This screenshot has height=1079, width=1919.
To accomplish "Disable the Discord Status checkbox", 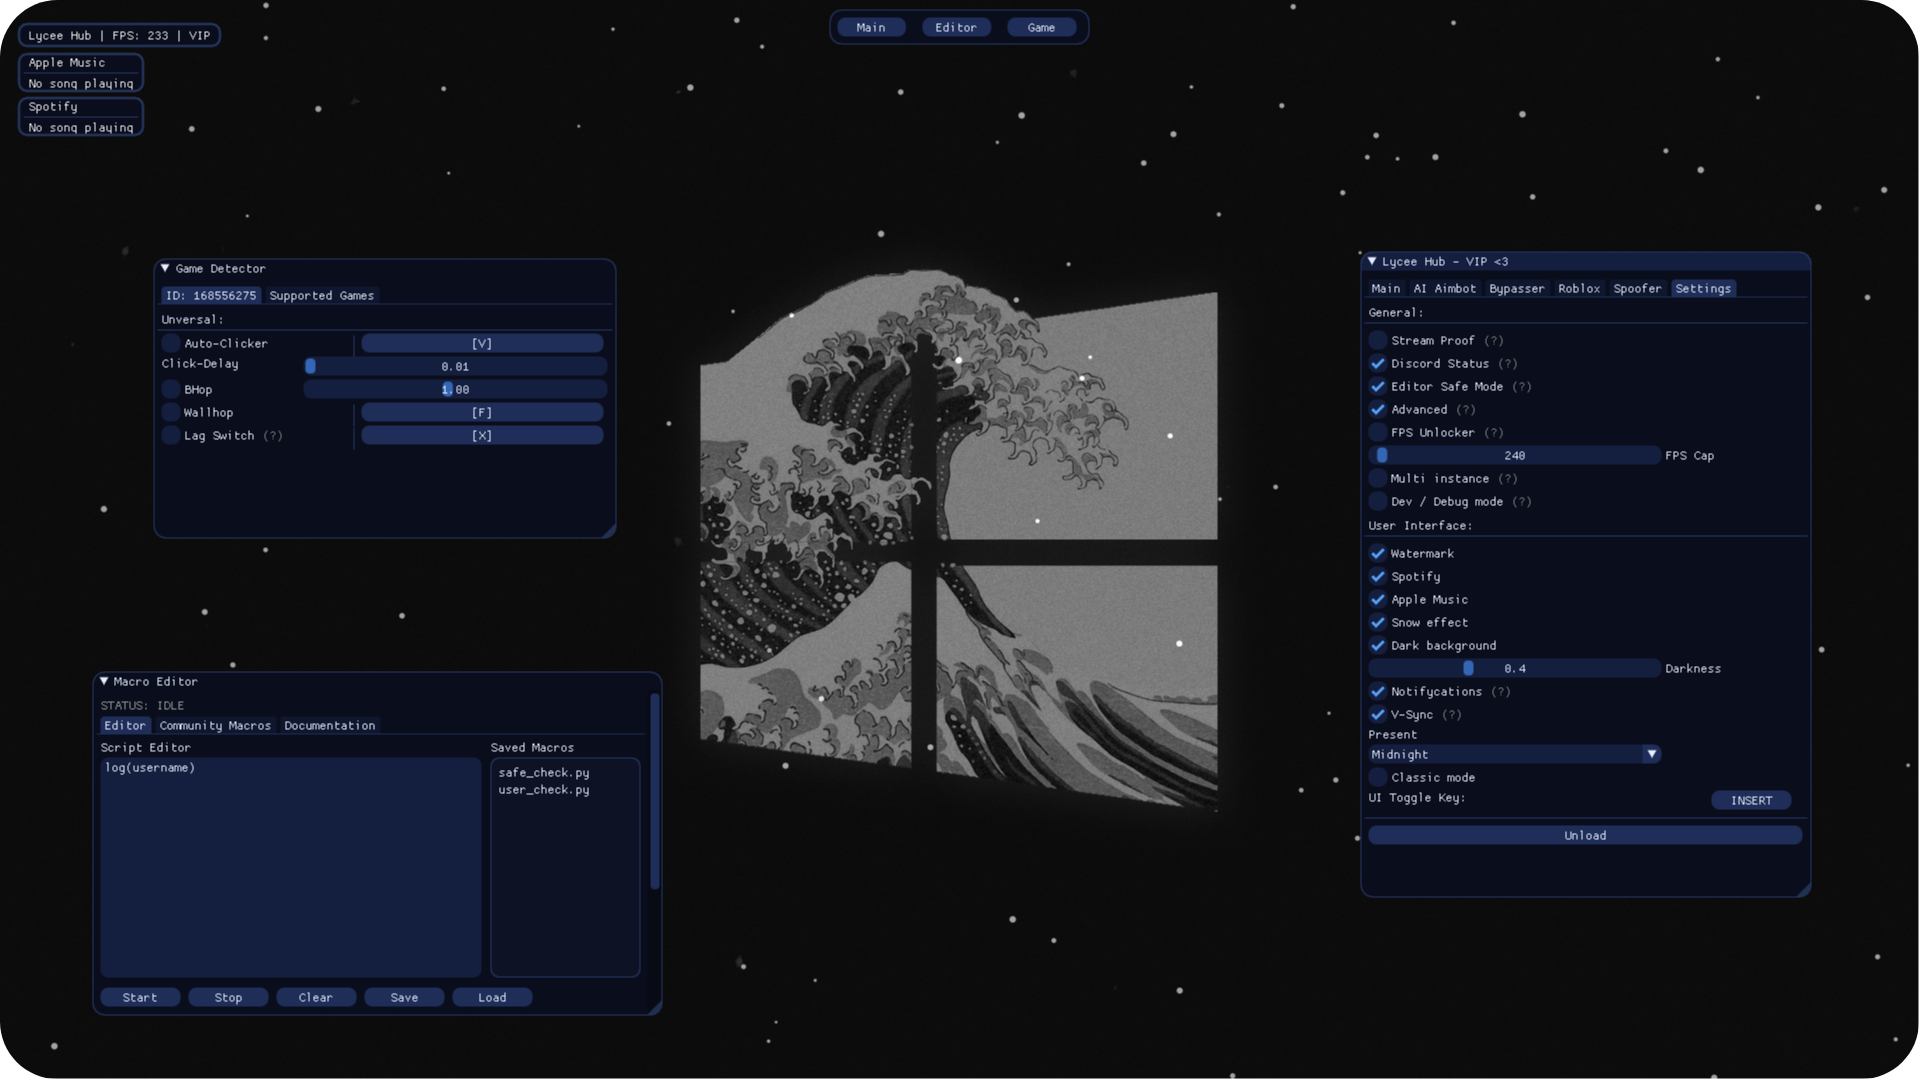I will click(1378, 363).
